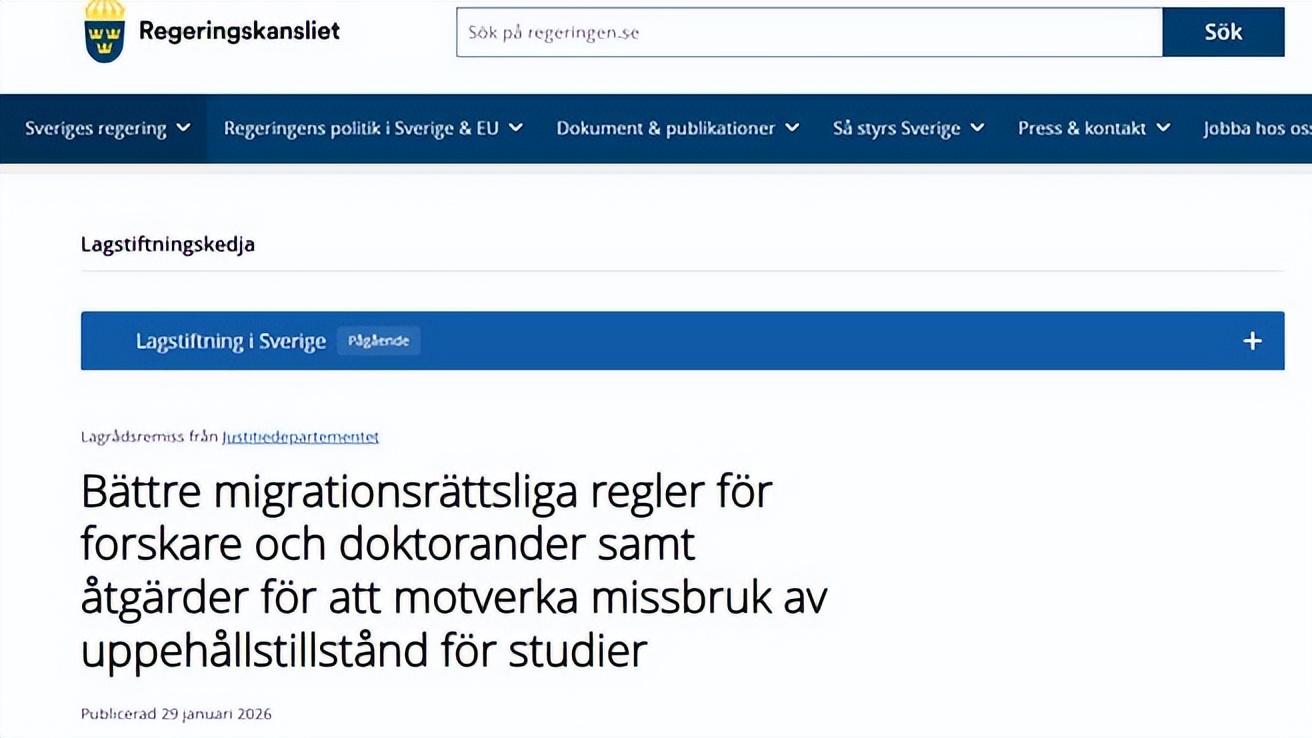Focus the 'Sök på regeringen.se' search field
1312x738 pixels.
808,32
